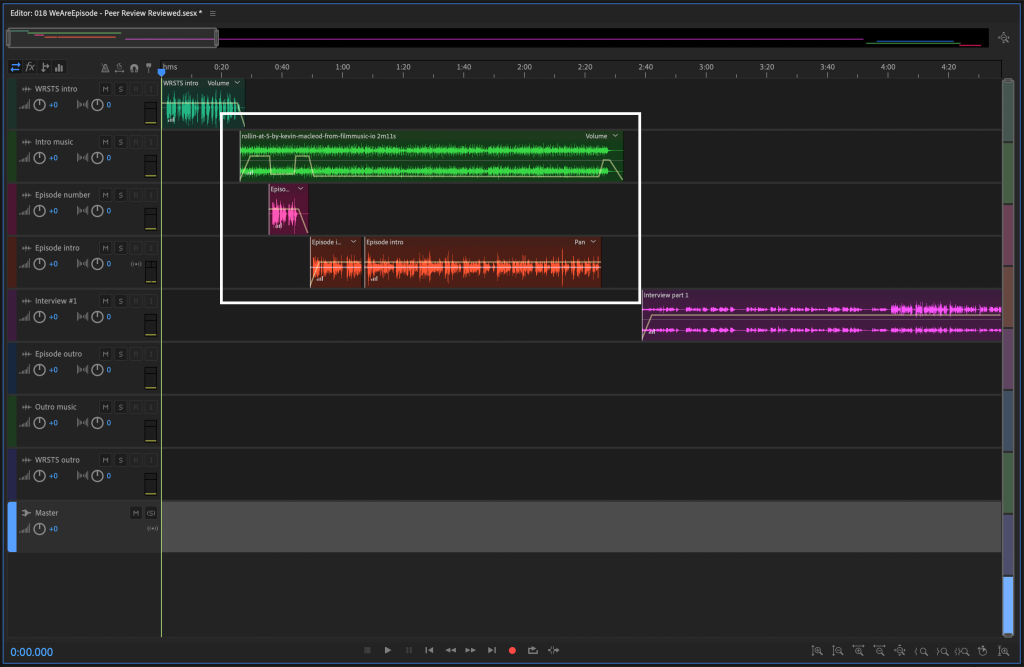Open the Editor panel menu icon
1024x667 pixels.
[213, 13]
